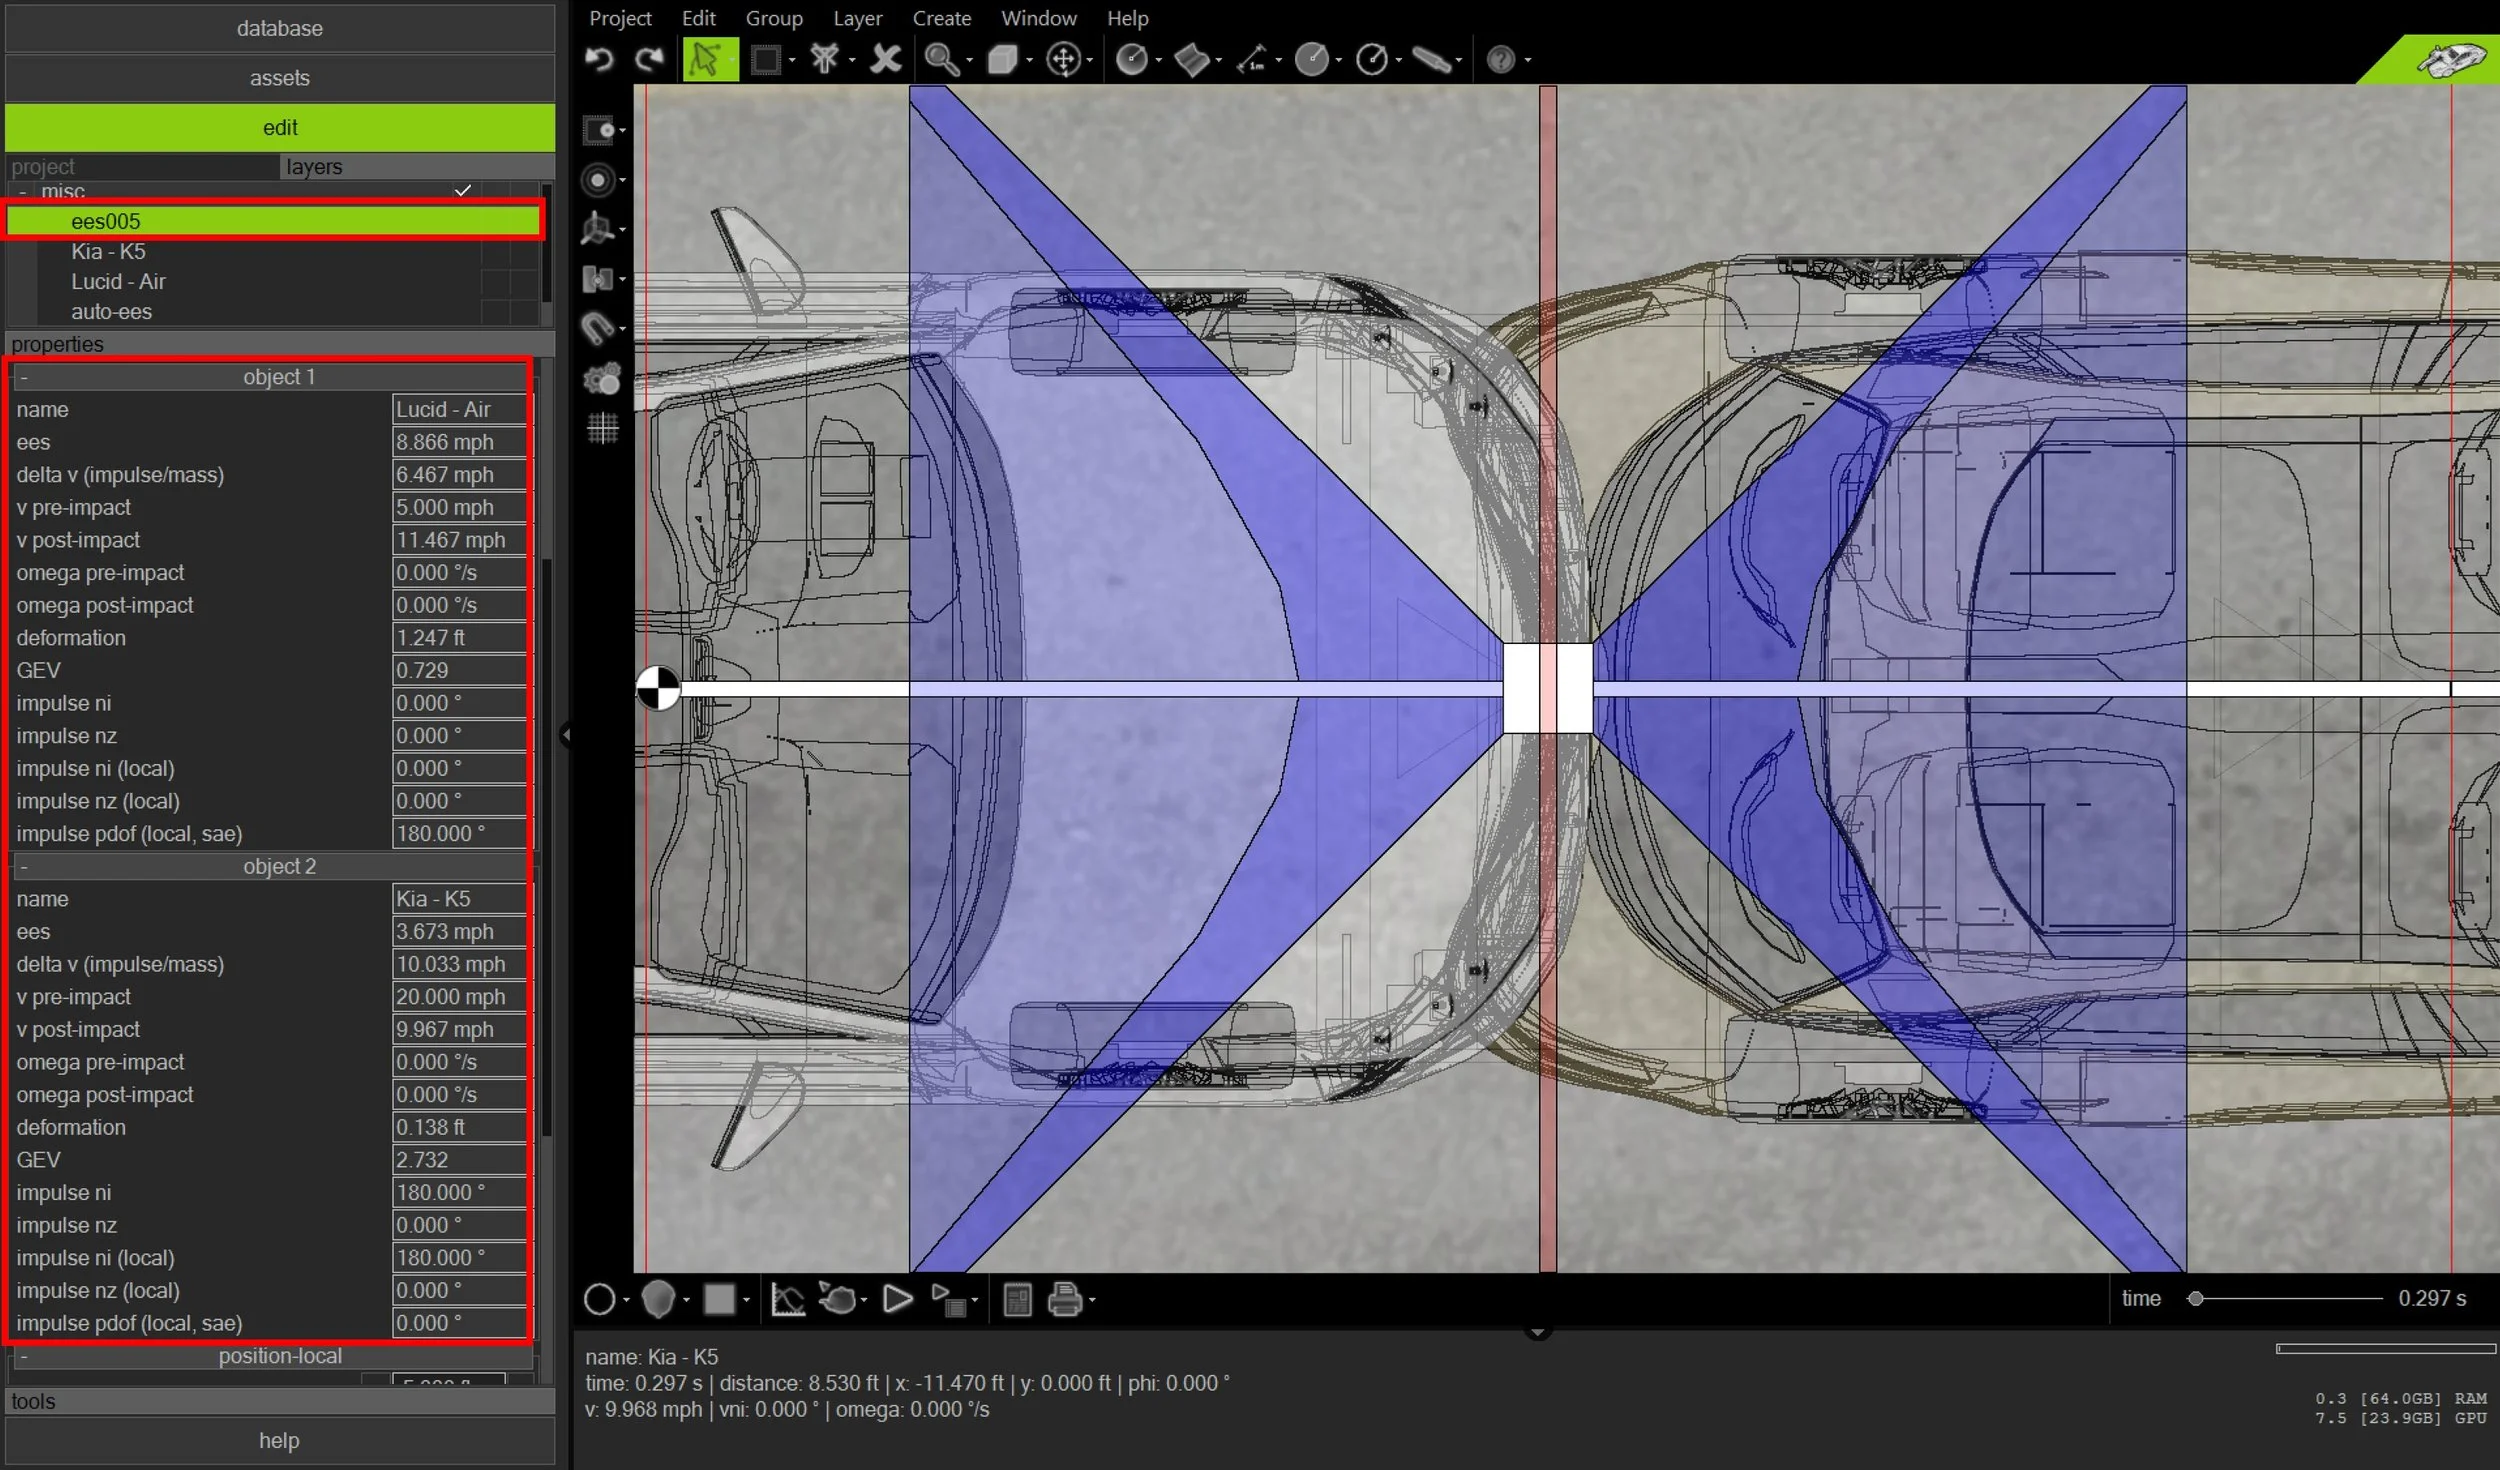Click the time slider handle

coord(2196,1299)
